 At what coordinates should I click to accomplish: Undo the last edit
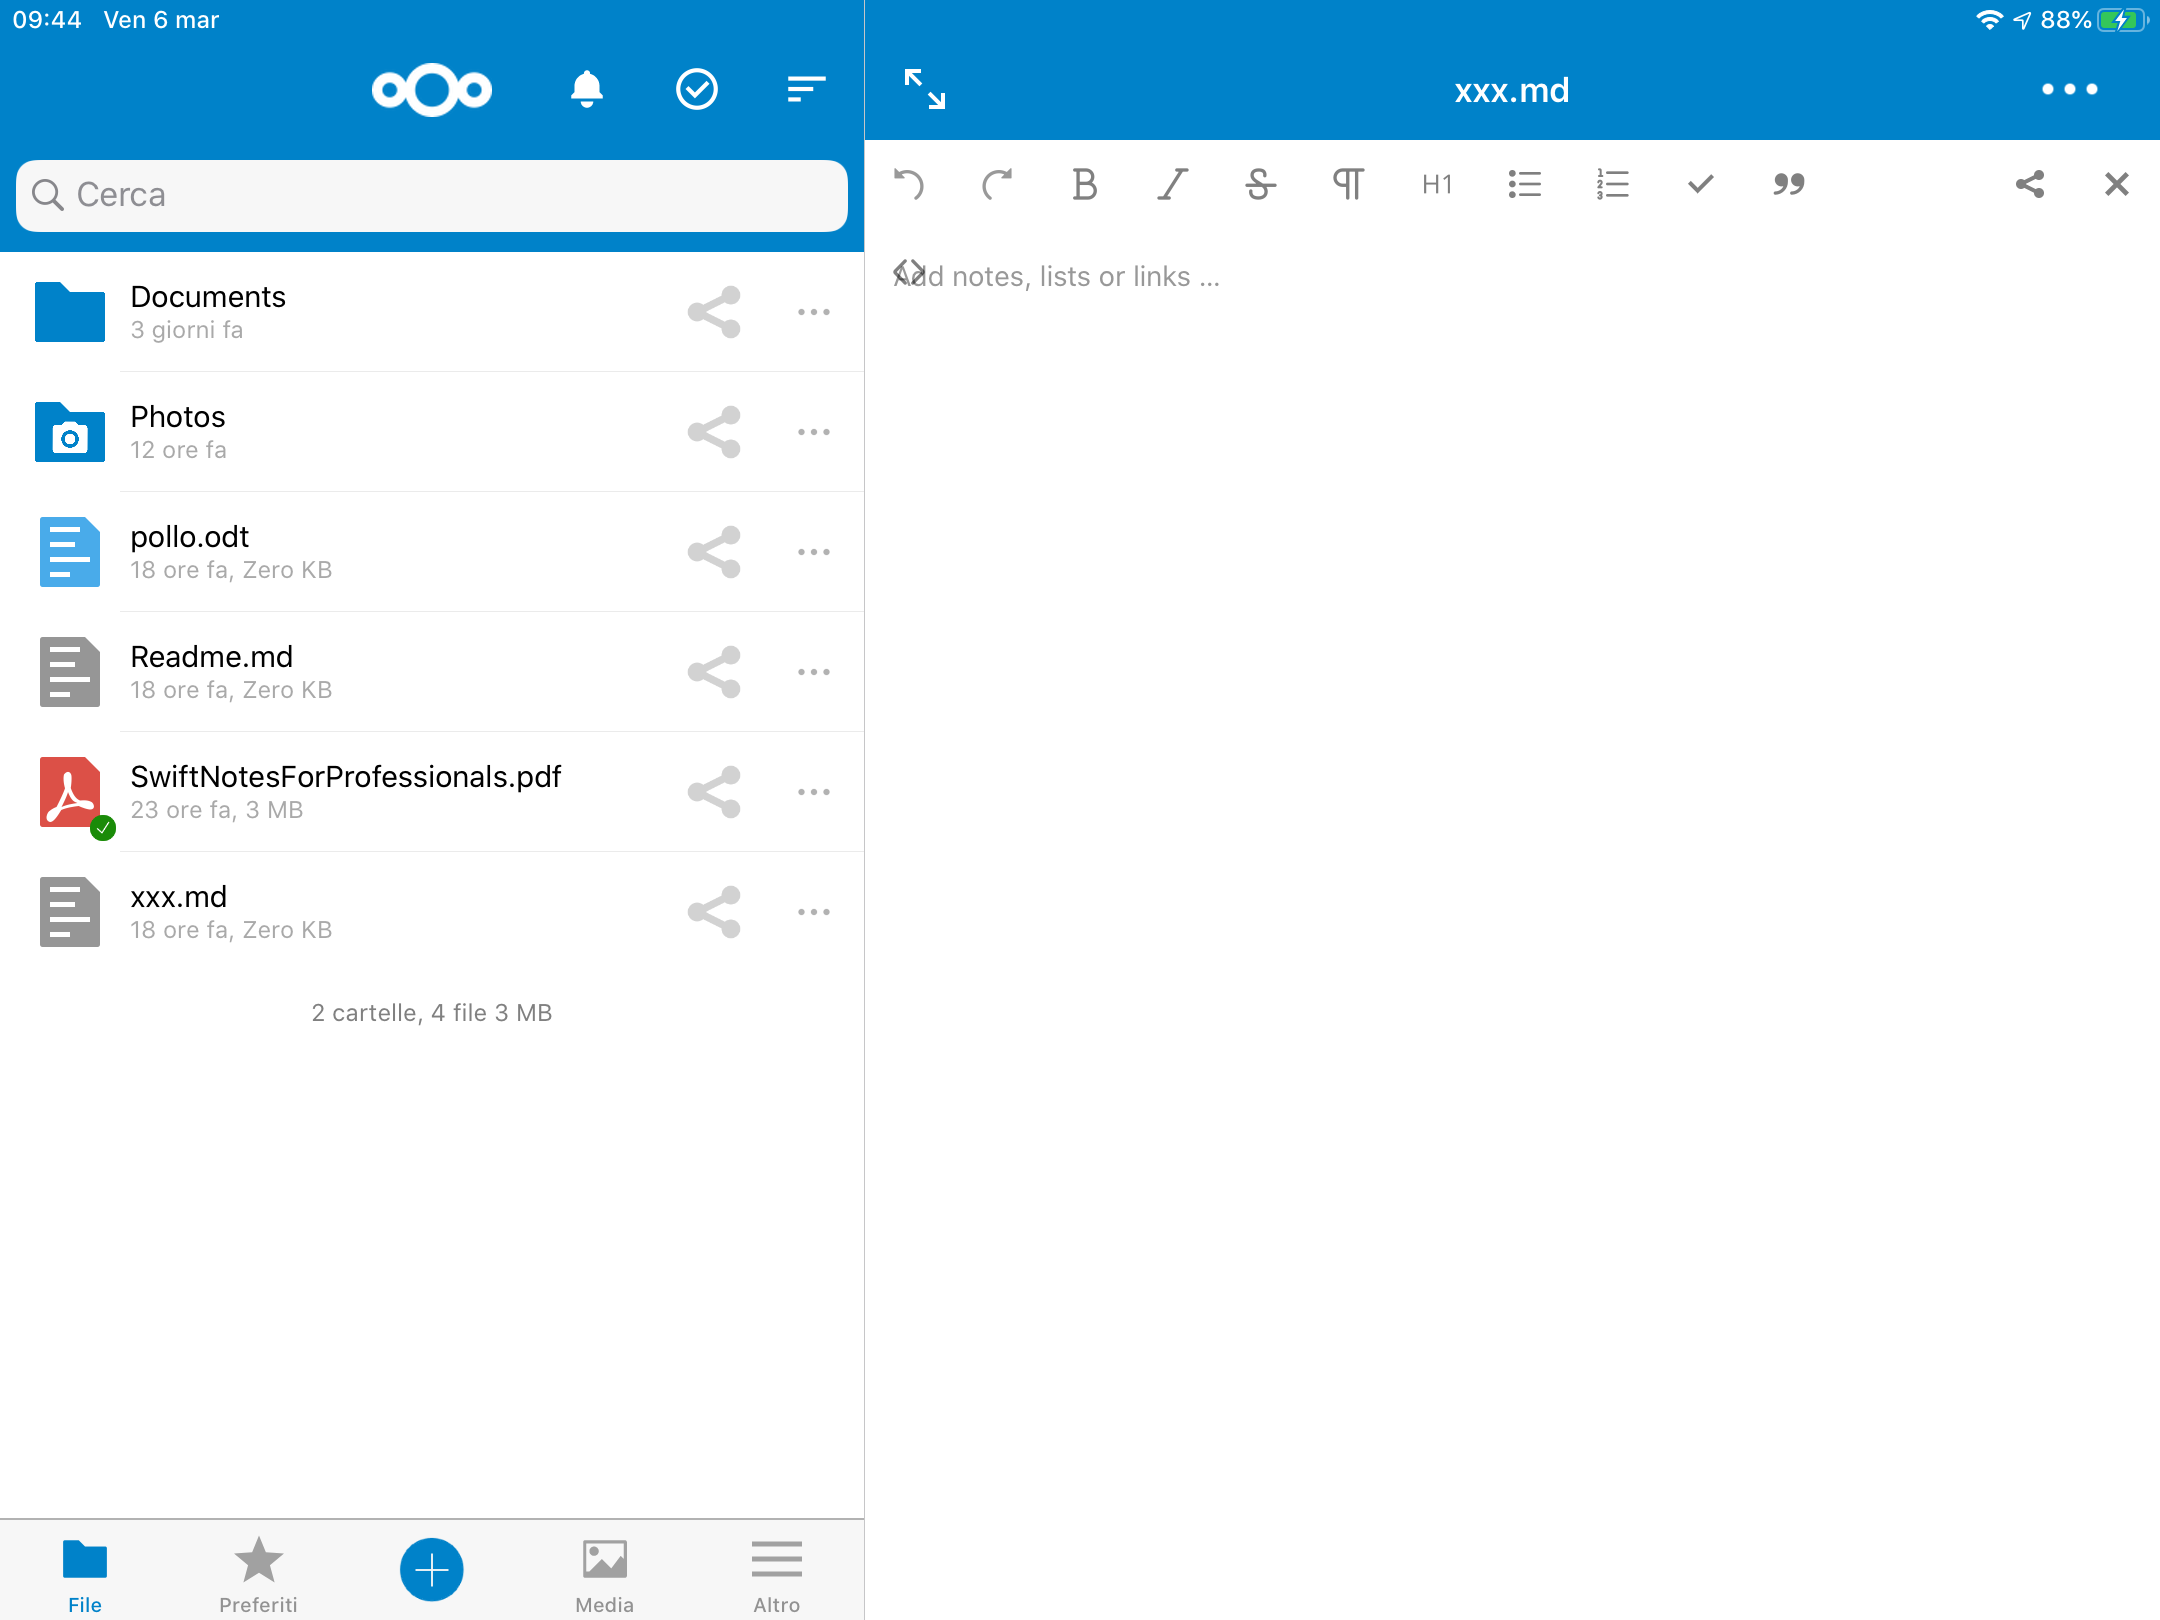click(908, 184)
